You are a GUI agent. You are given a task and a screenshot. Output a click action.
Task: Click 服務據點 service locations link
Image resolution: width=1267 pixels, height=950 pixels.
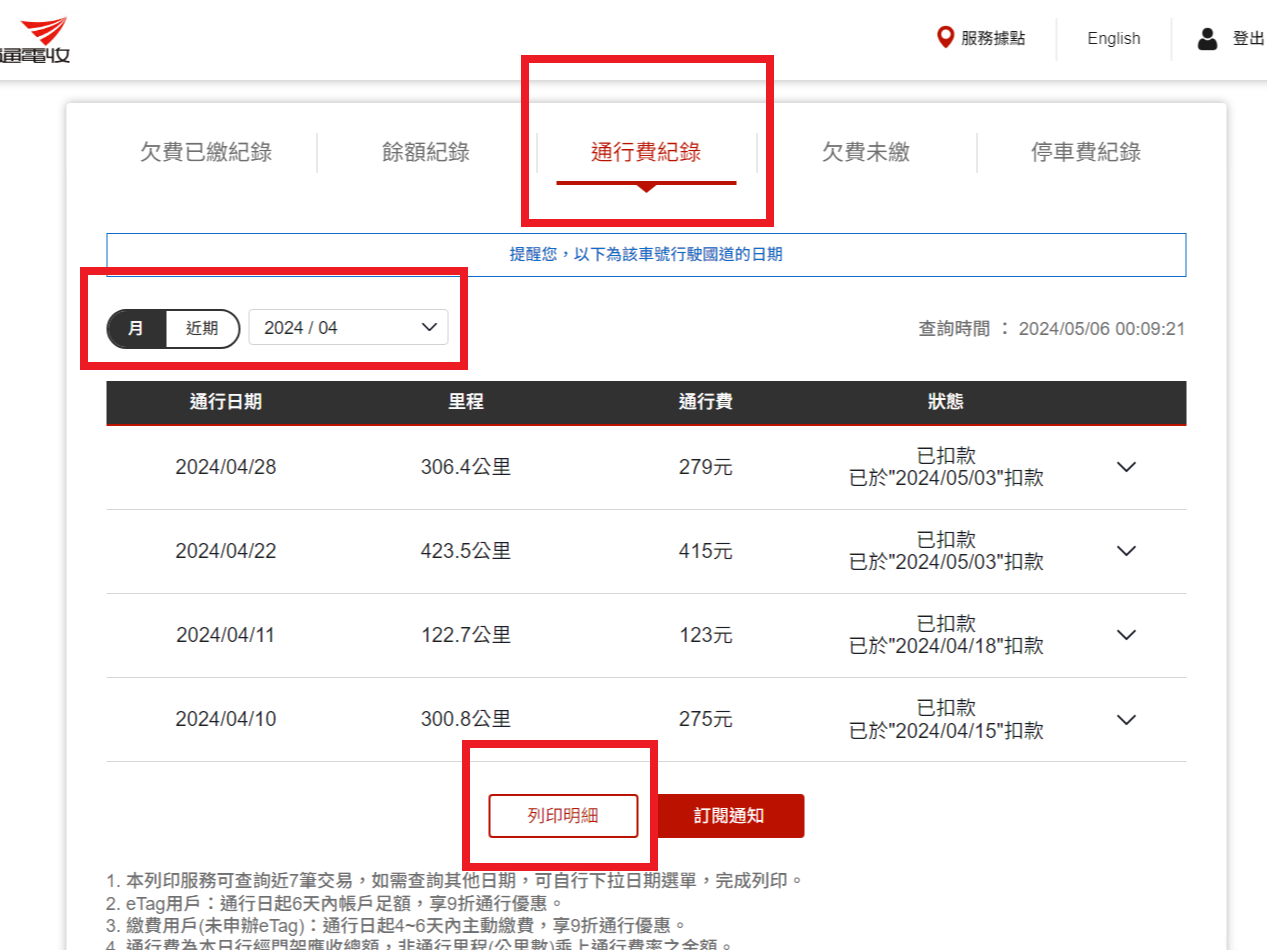993,39
